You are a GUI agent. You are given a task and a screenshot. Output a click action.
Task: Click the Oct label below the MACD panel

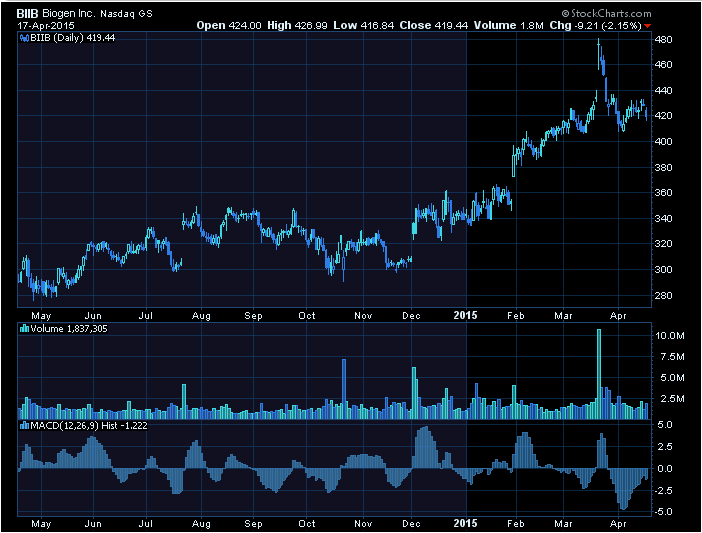[307, 524]
